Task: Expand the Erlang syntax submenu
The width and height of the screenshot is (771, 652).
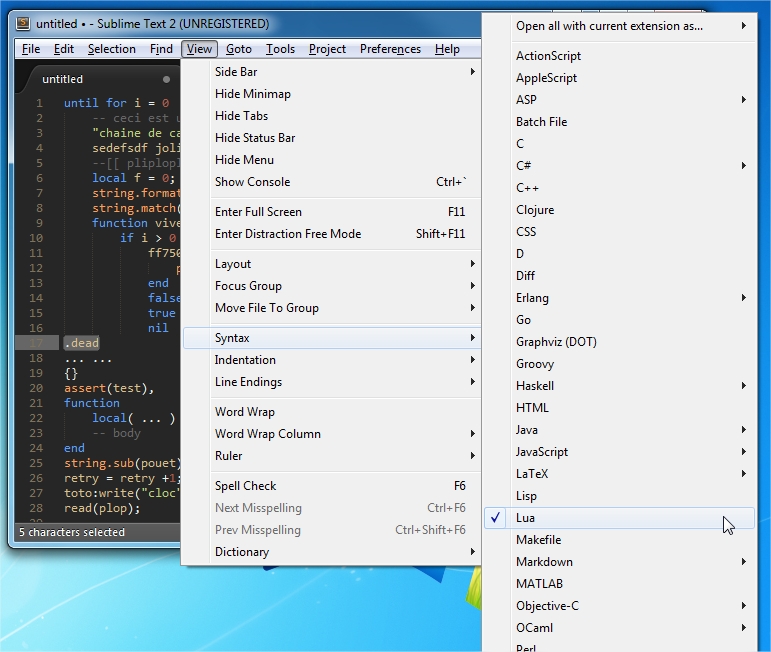Action: coord(619,298)
